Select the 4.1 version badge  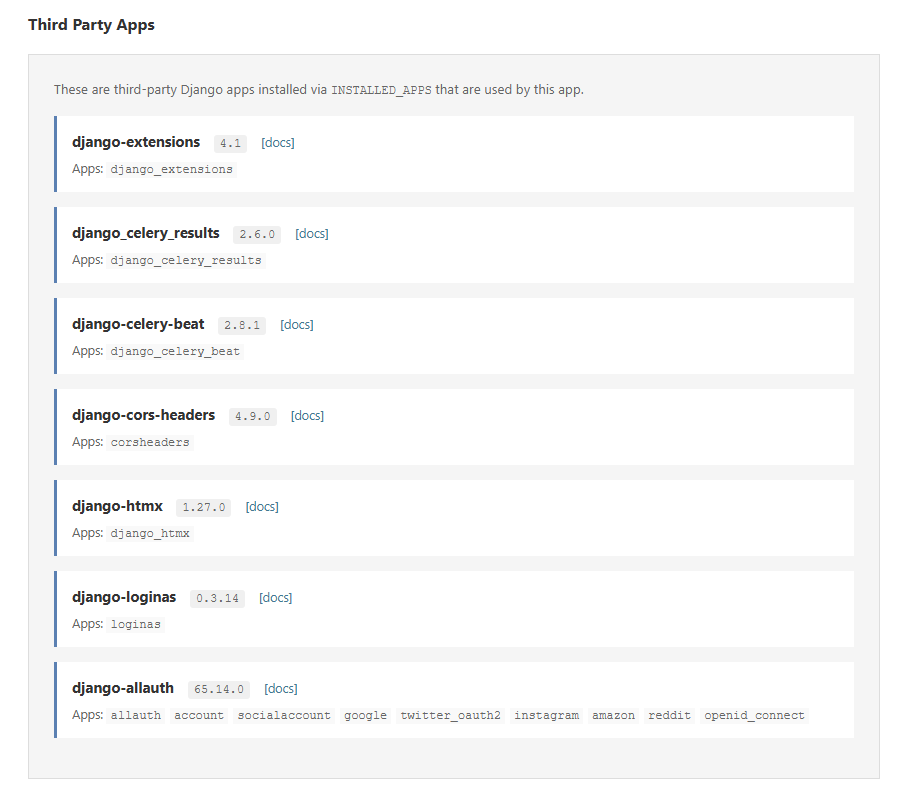coord(230,143)
